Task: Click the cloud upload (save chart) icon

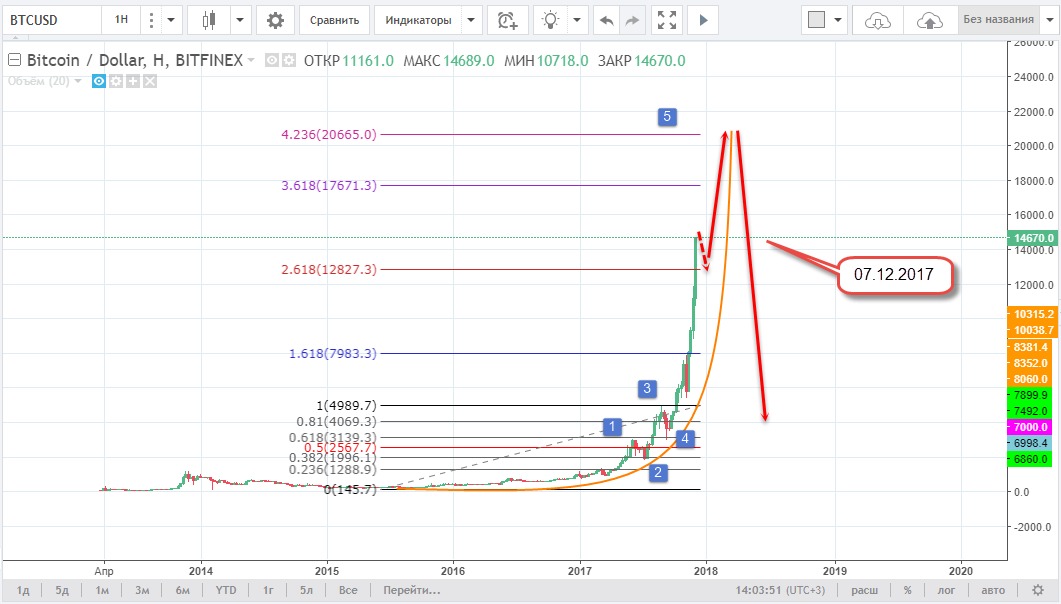Action: (x=929, y=20)
